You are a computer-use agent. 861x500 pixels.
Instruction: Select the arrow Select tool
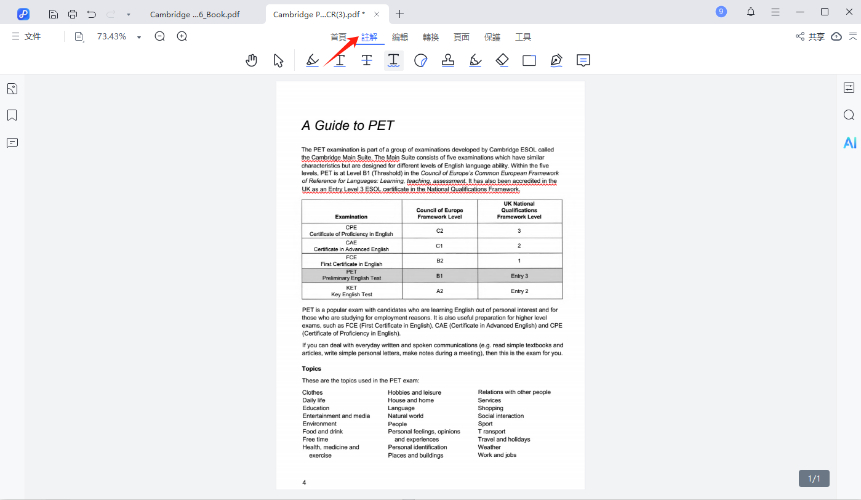278,60
